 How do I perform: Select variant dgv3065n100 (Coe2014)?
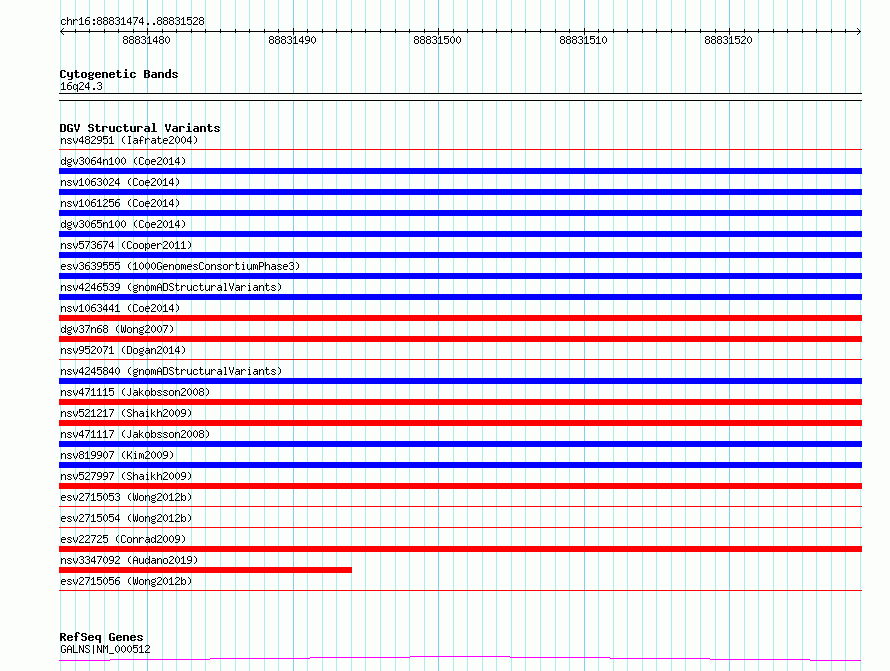(x=123, y=224)
